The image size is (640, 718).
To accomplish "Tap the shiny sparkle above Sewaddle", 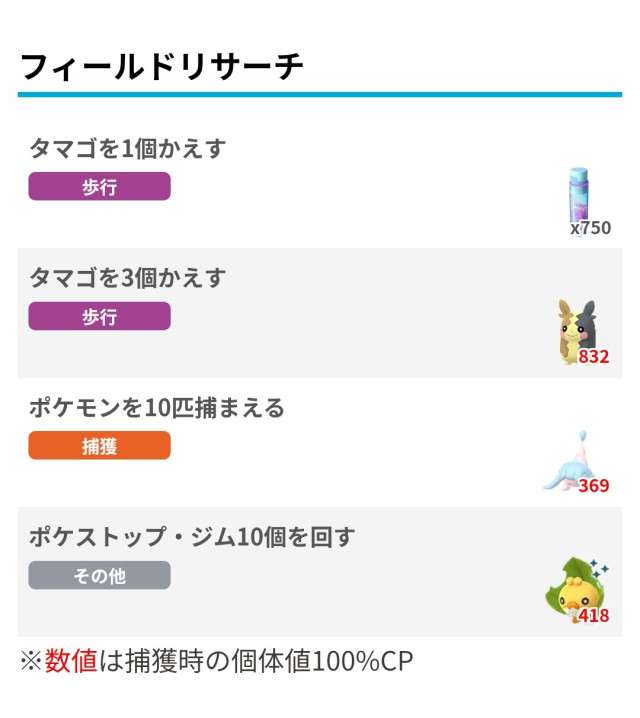I will (598, 568).
